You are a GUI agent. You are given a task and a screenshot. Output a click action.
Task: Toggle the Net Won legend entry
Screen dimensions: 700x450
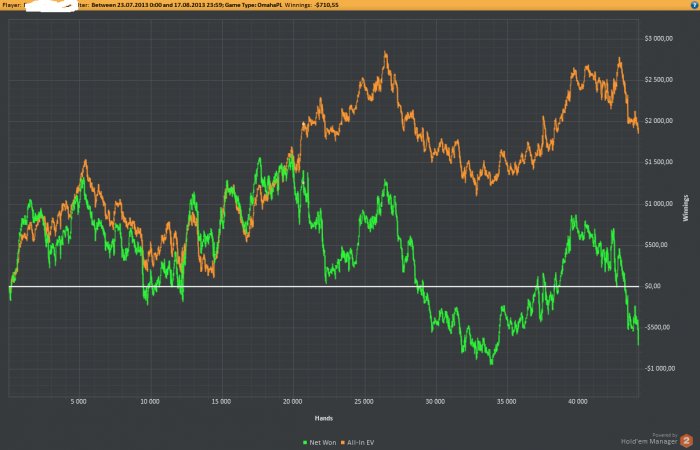click(x=320, y=442)
